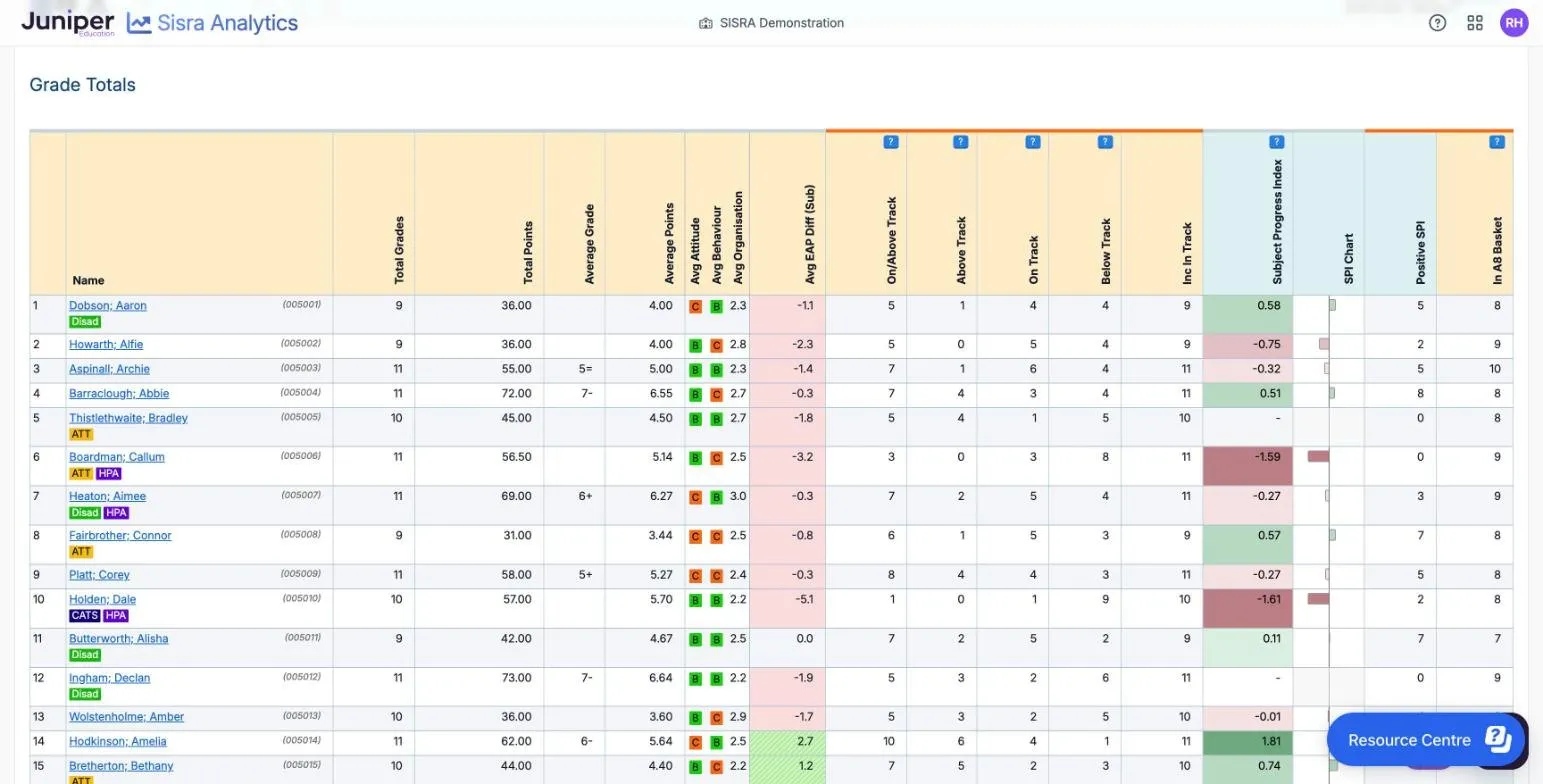Click the Sisra Analytics chart logo icon
The image size is (1543, 784).
[139, 23]
